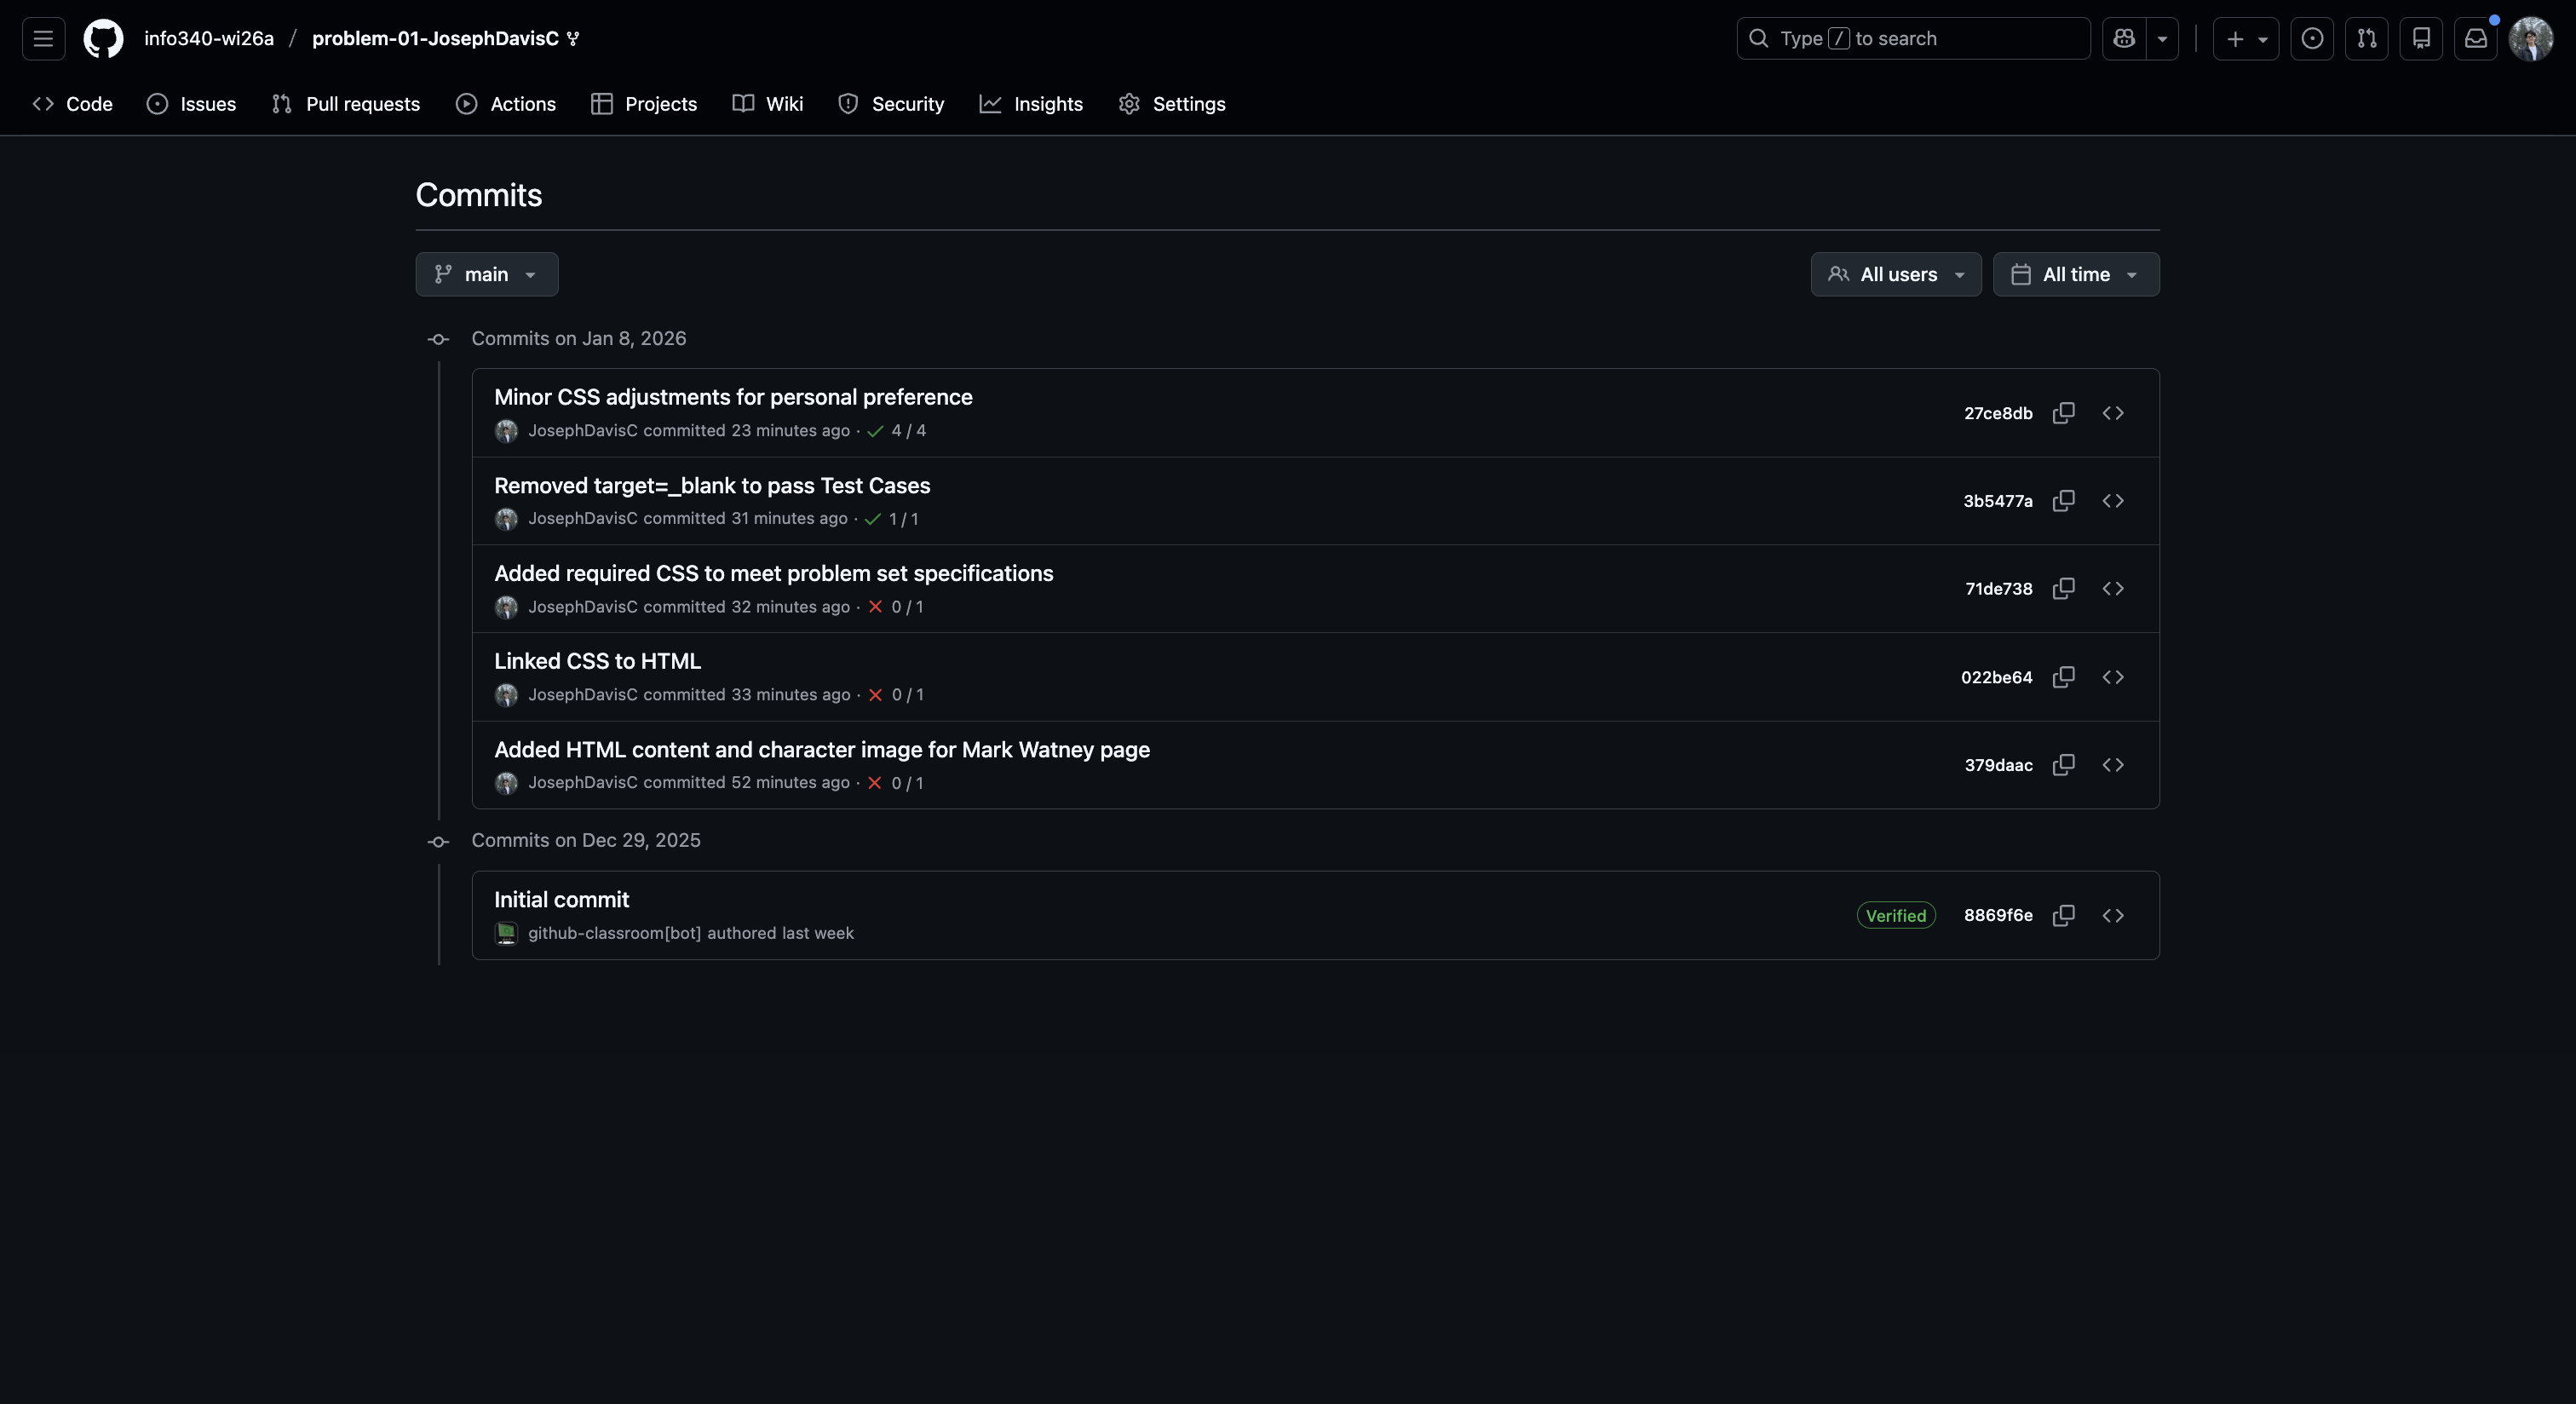Open the pull requests icon in header
Screen dimensions: 2576x1404
[x=2367, y=38]
